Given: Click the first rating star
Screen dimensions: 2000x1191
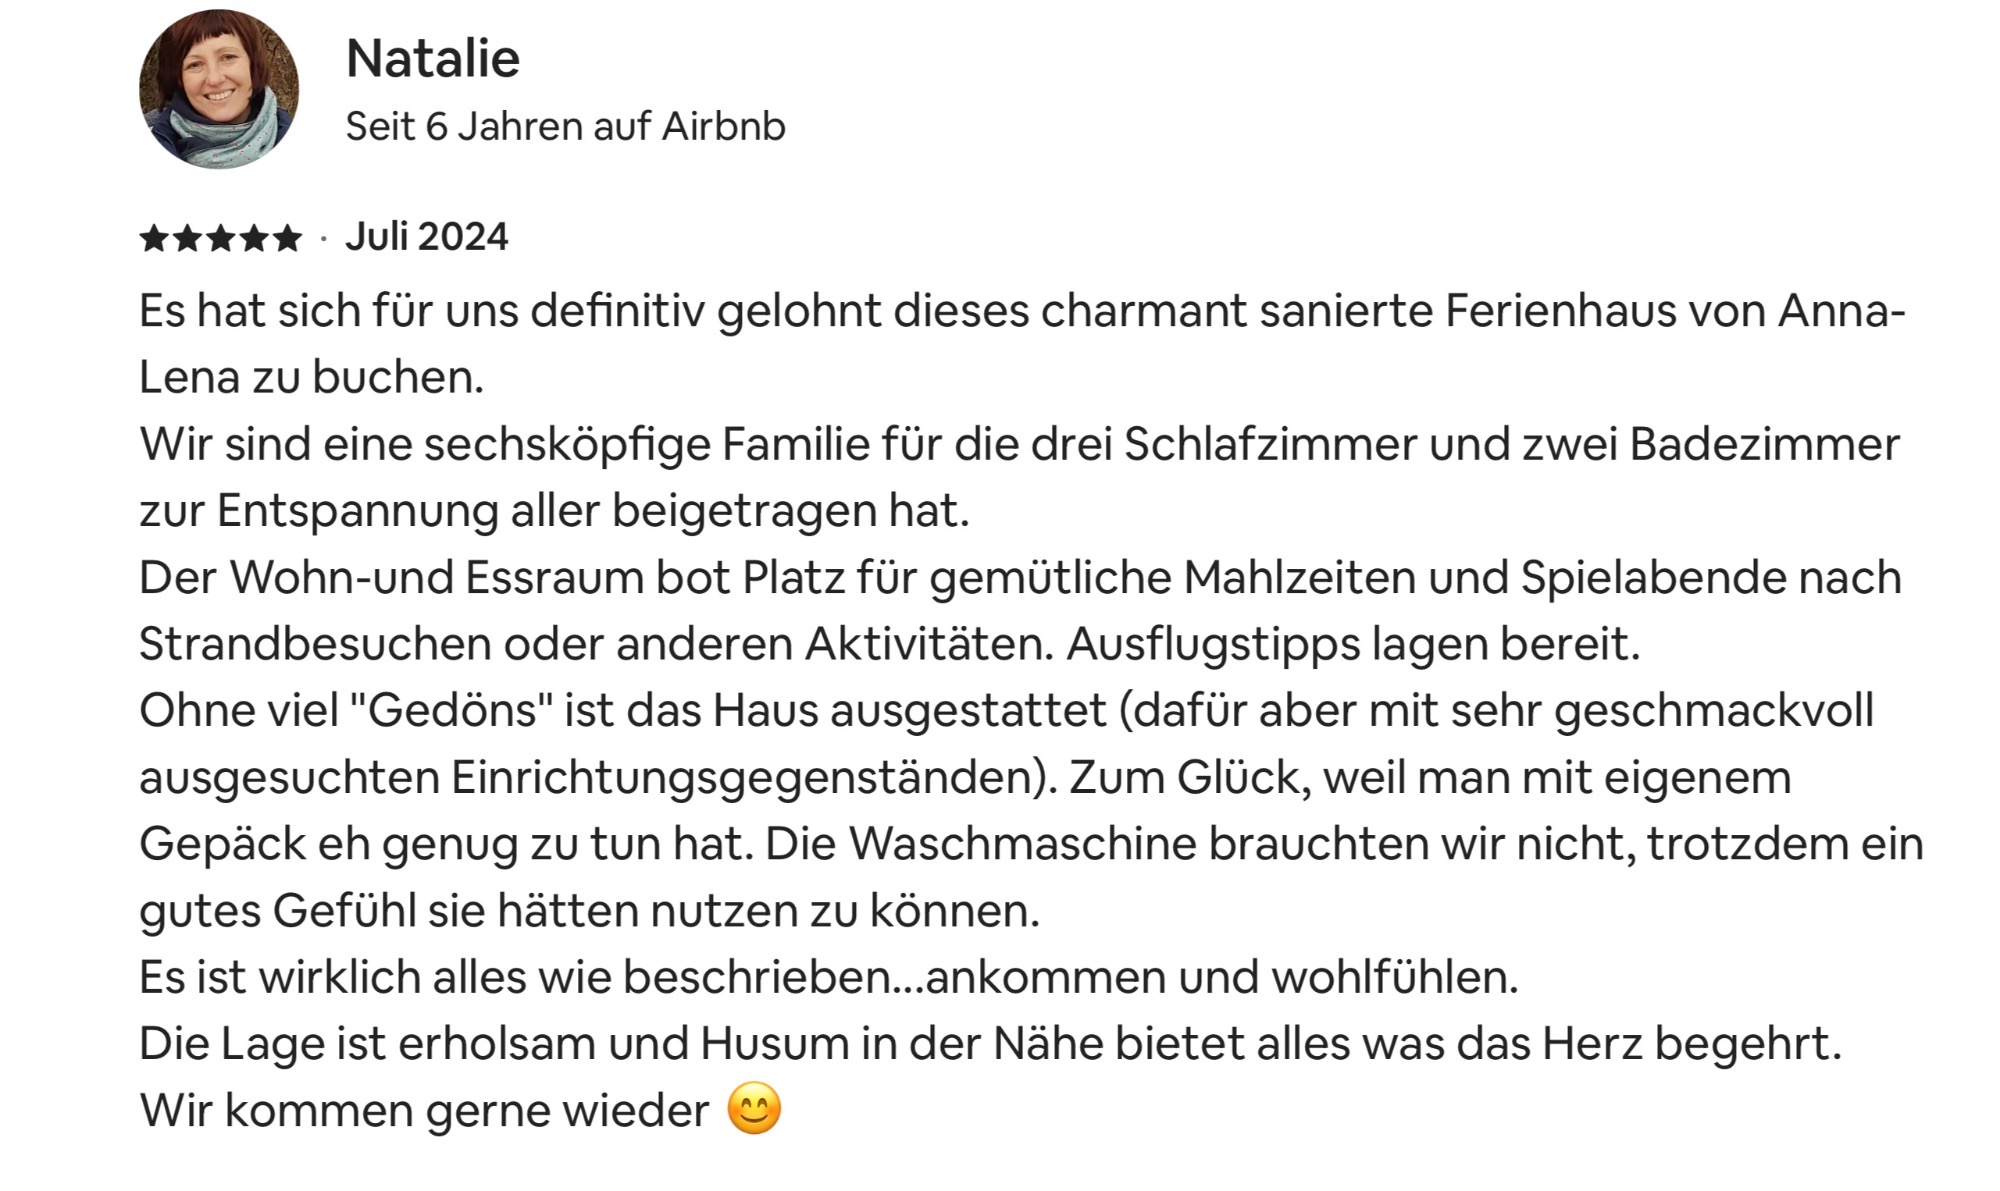Looking at the screenshot, I should pos(154,238).
